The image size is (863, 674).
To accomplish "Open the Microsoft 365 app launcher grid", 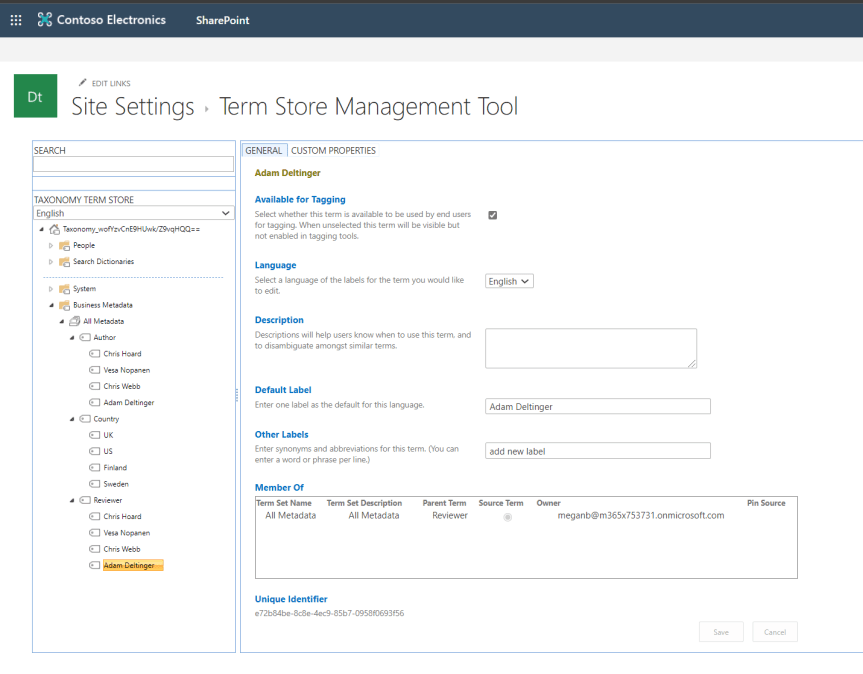I will [15, 19].
